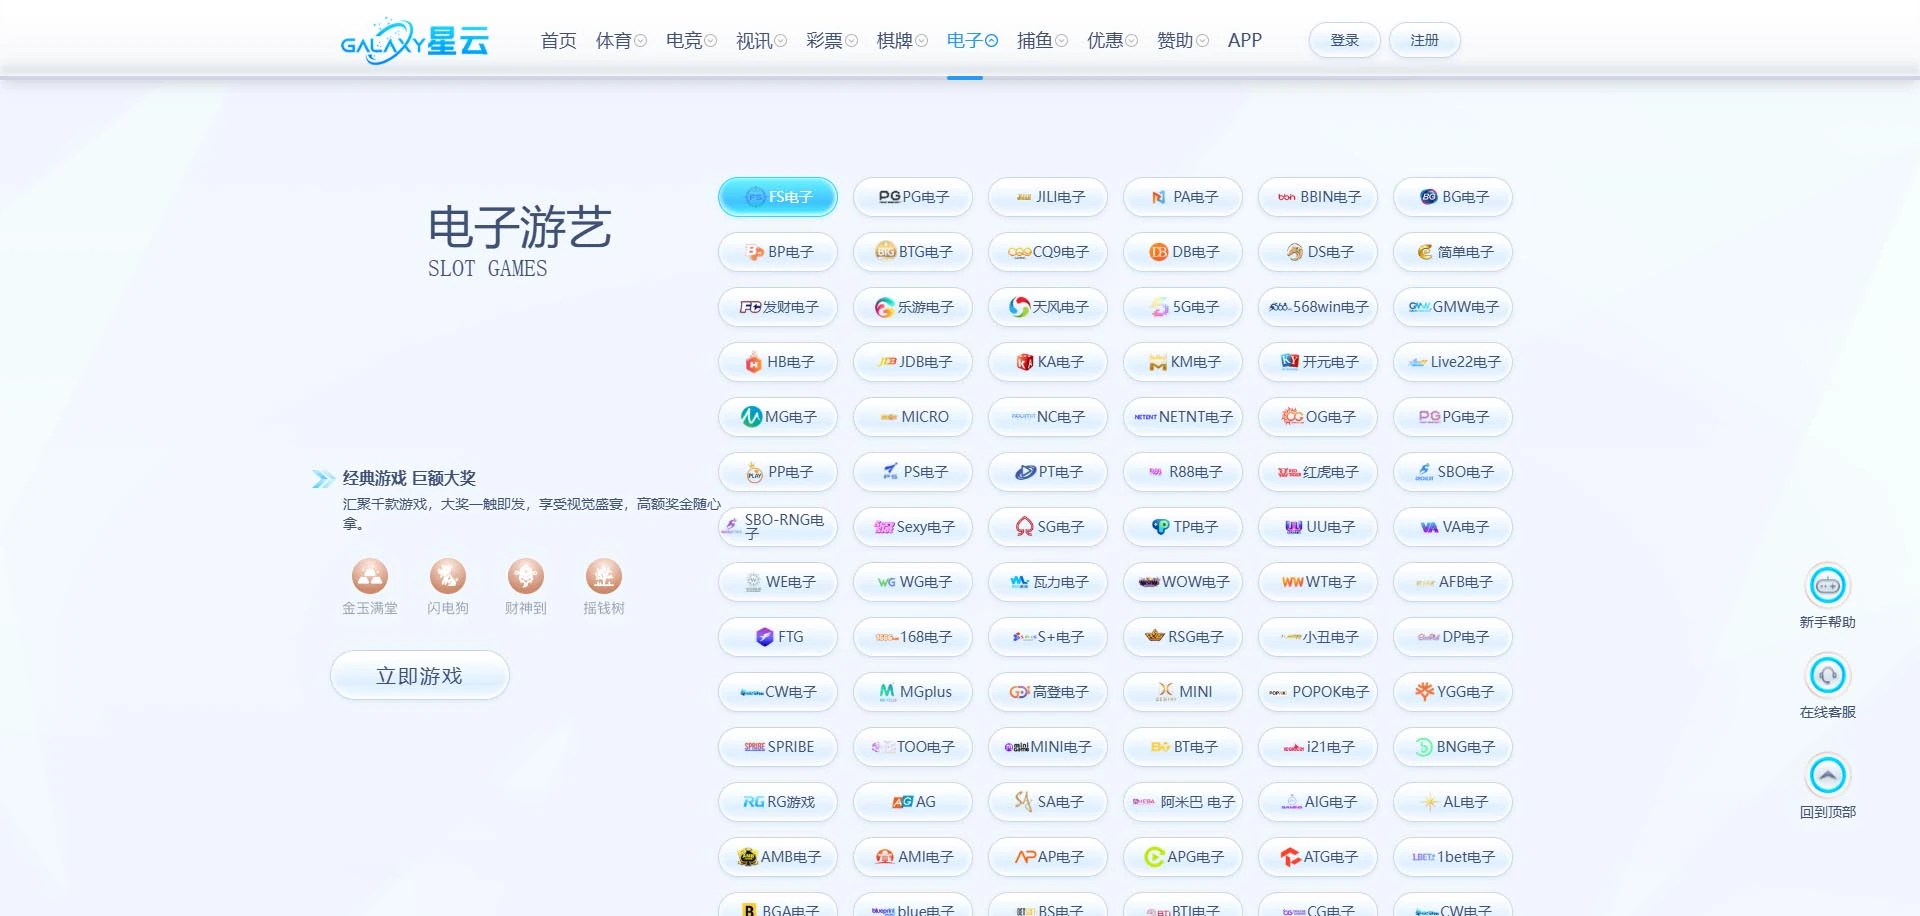The width and height of the screenshot is (1920, 916).
Task: Select the JILI电子 game provider tile
Action: pos(1047,197)
